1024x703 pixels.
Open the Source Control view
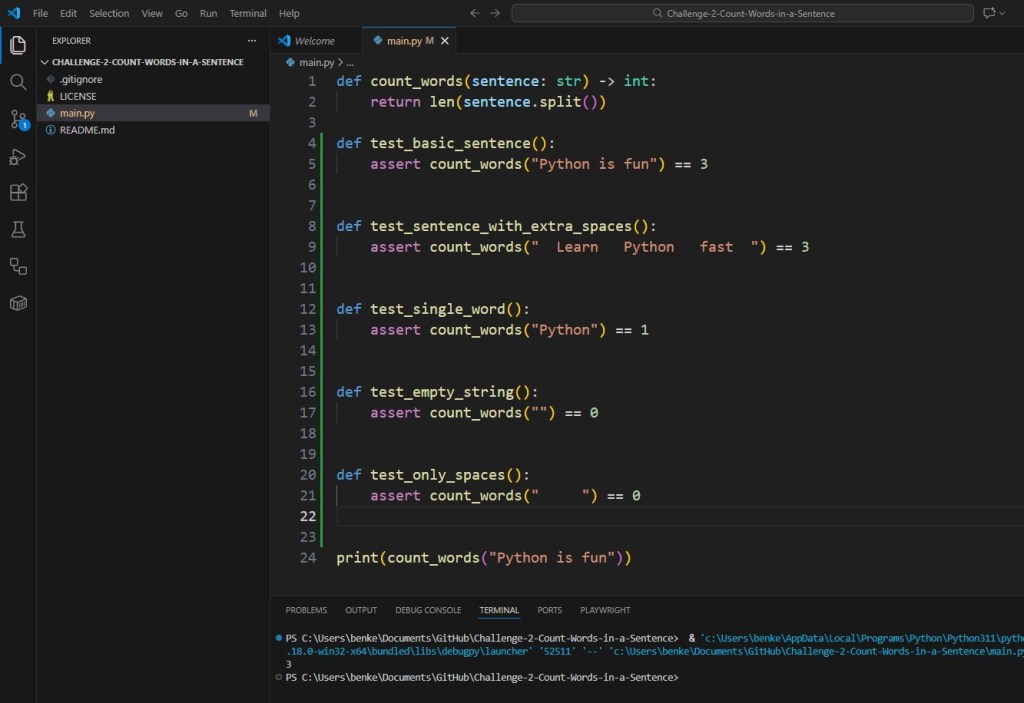point(17,119)
